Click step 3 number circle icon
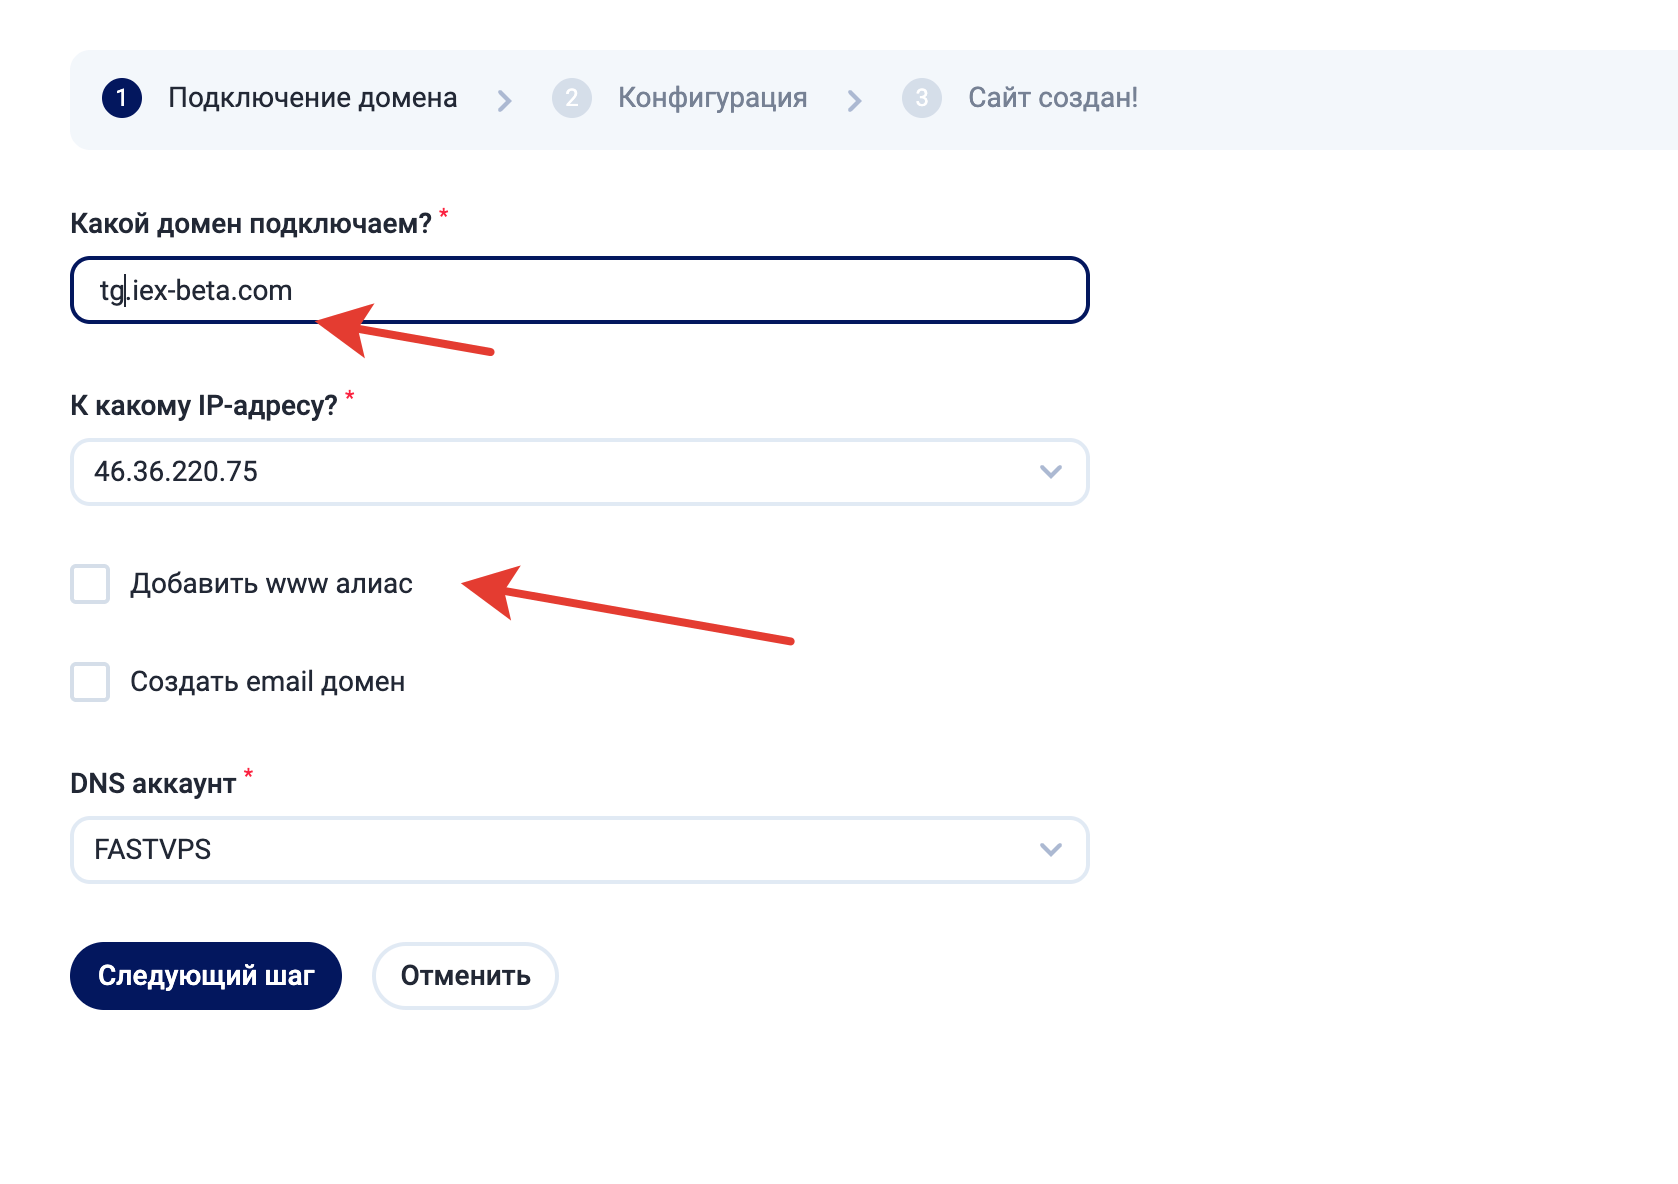The height and width of the screenshot is (1184, 1678). tap(922, 98)
